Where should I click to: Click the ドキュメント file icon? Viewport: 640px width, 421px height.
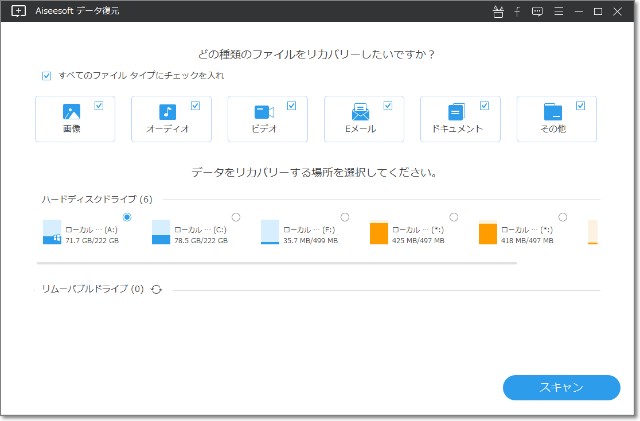[456, 113]
